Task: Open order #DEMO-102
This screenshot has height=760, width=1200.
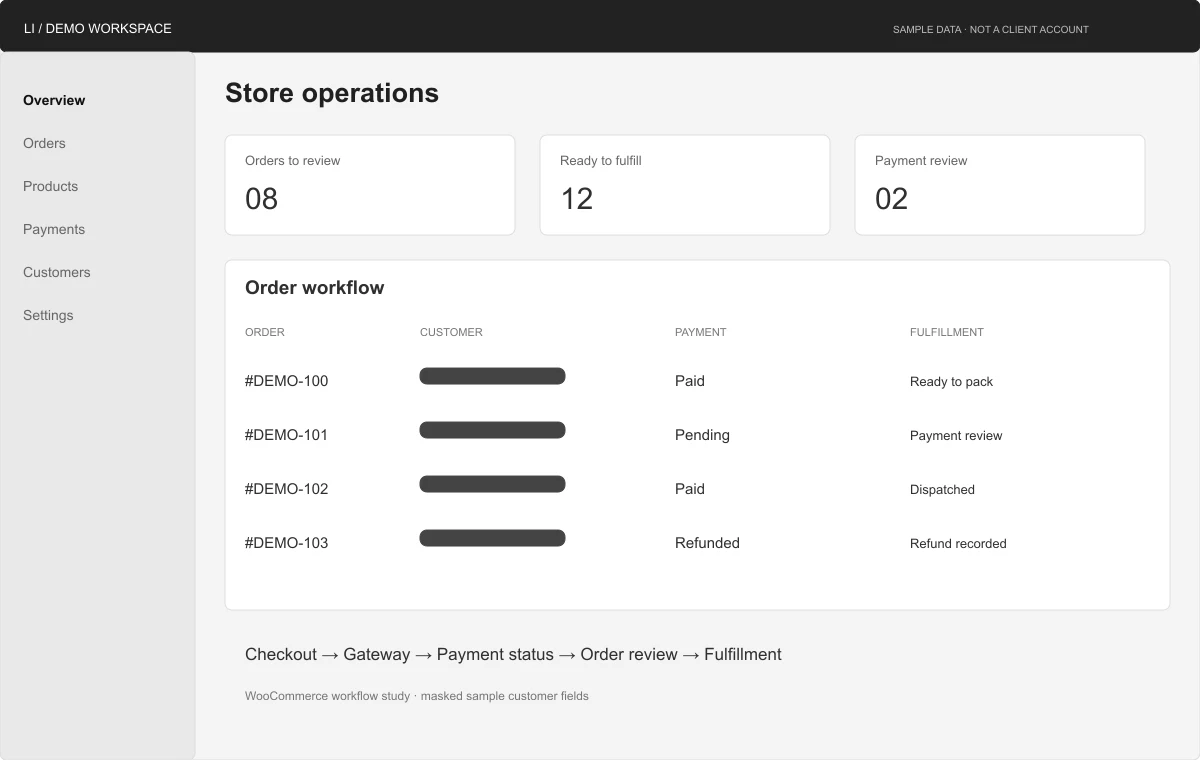Action: pyautogui.click(x=286, y=489)
